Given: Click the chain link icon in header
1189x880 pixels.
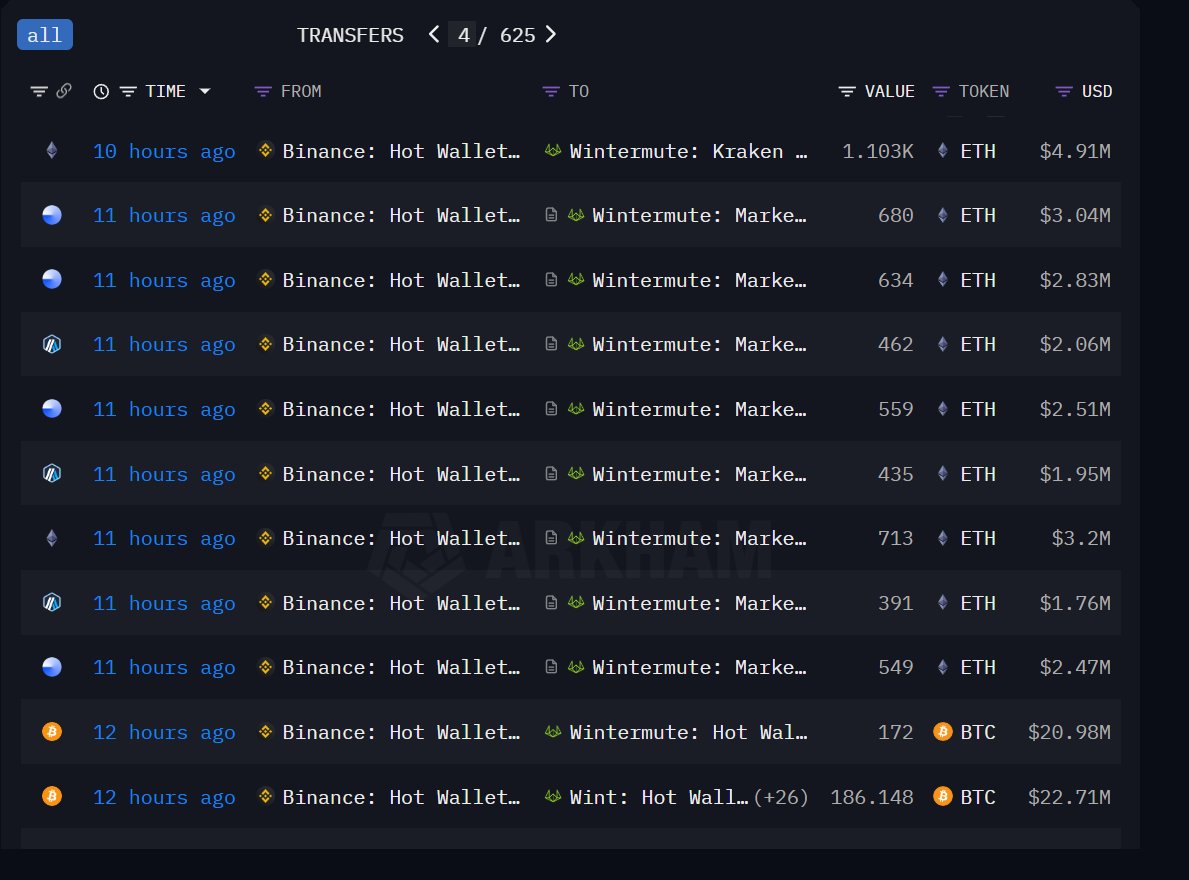Looking at the screenshot, I should tap(64, 91).
